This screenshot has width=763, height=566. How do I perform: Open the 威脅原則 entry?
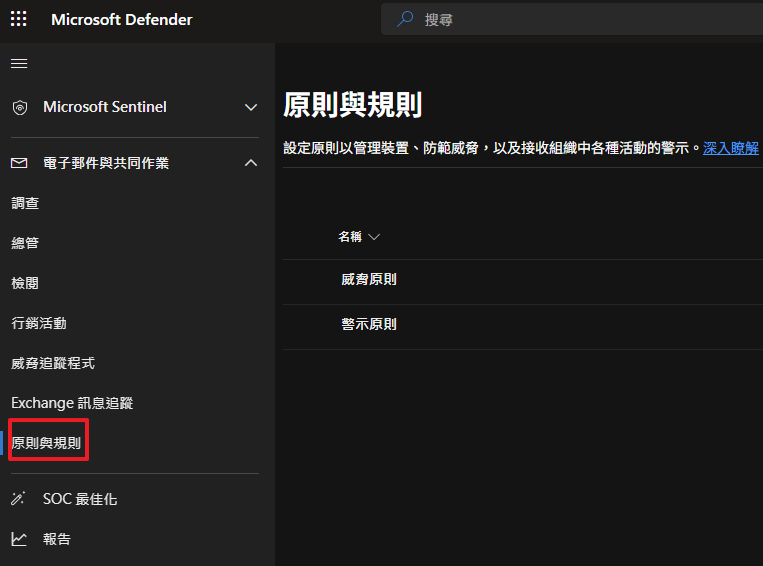[369, 280]
